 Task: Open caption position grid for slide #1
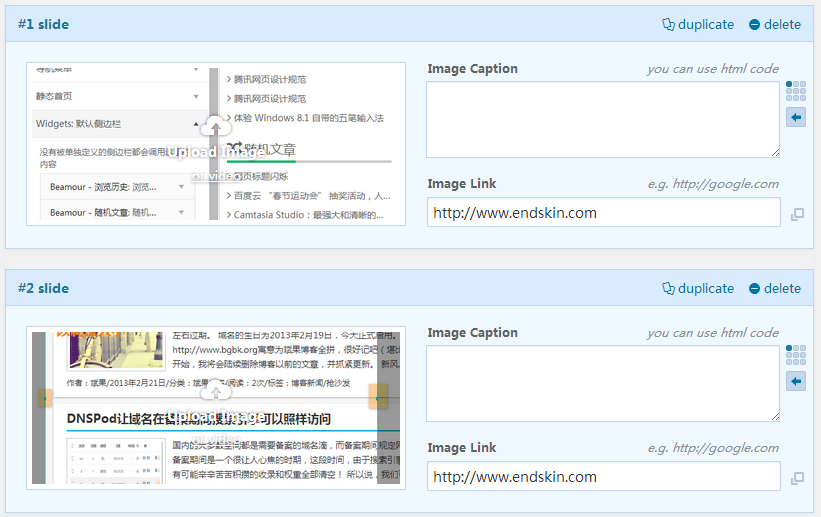click(x=796, y=91)
